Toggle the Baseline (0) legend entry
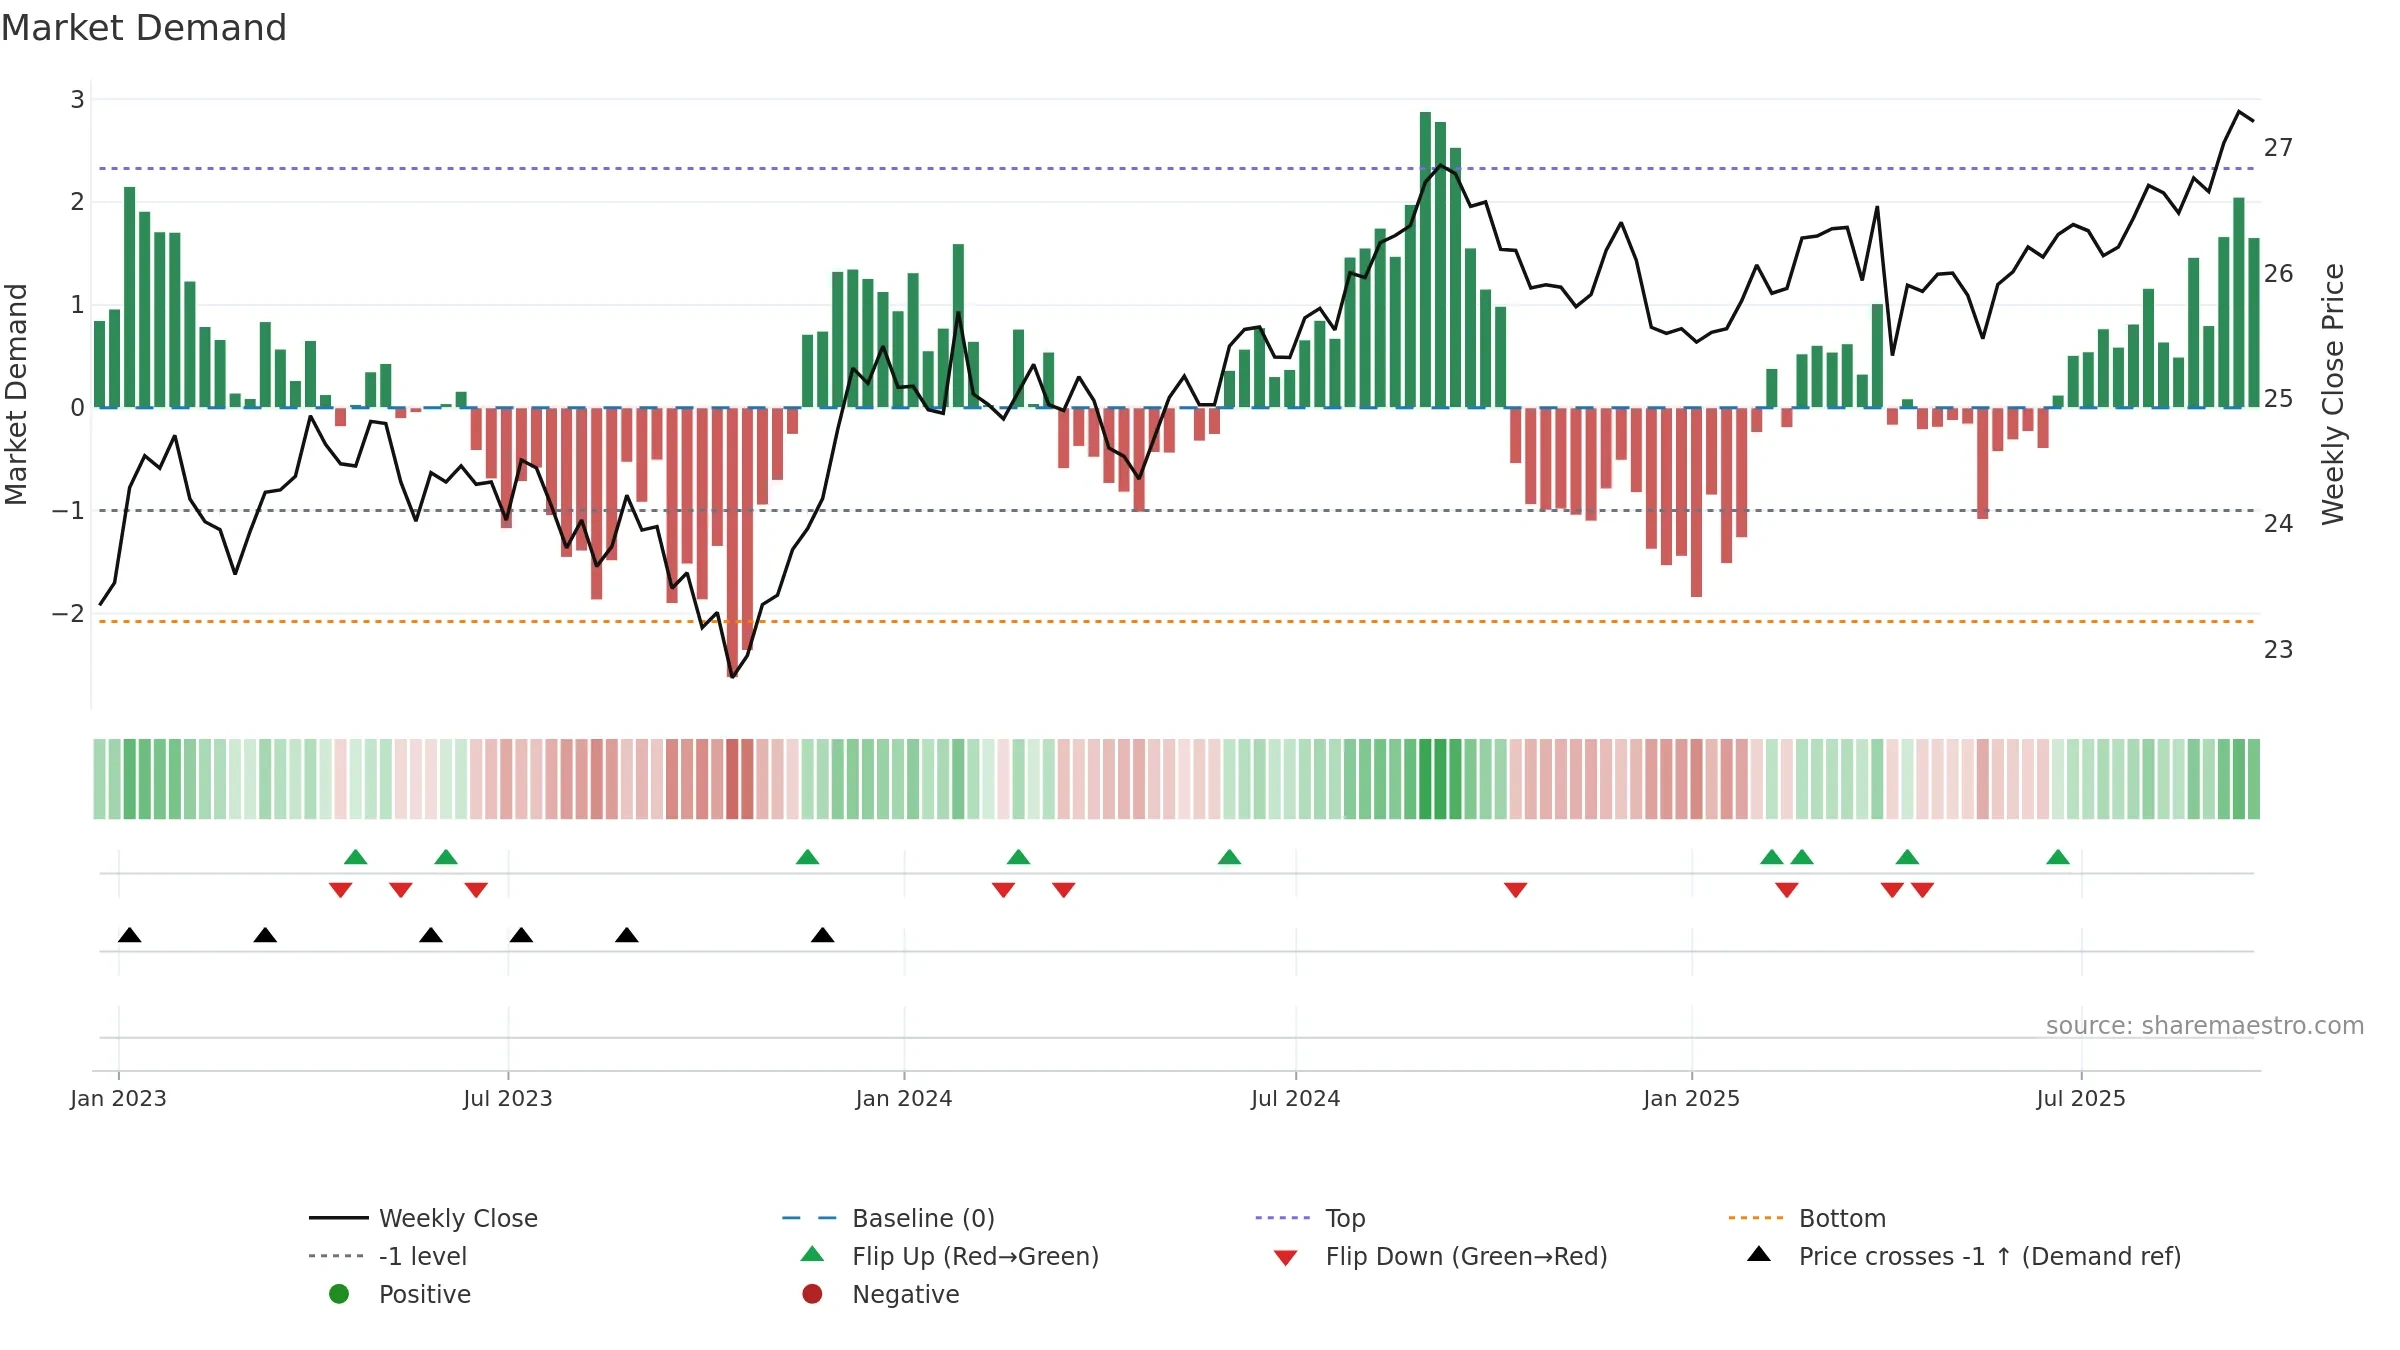Viewport: 2400px width, 1350px height. pyautogui.click(x=888, y=1218)
